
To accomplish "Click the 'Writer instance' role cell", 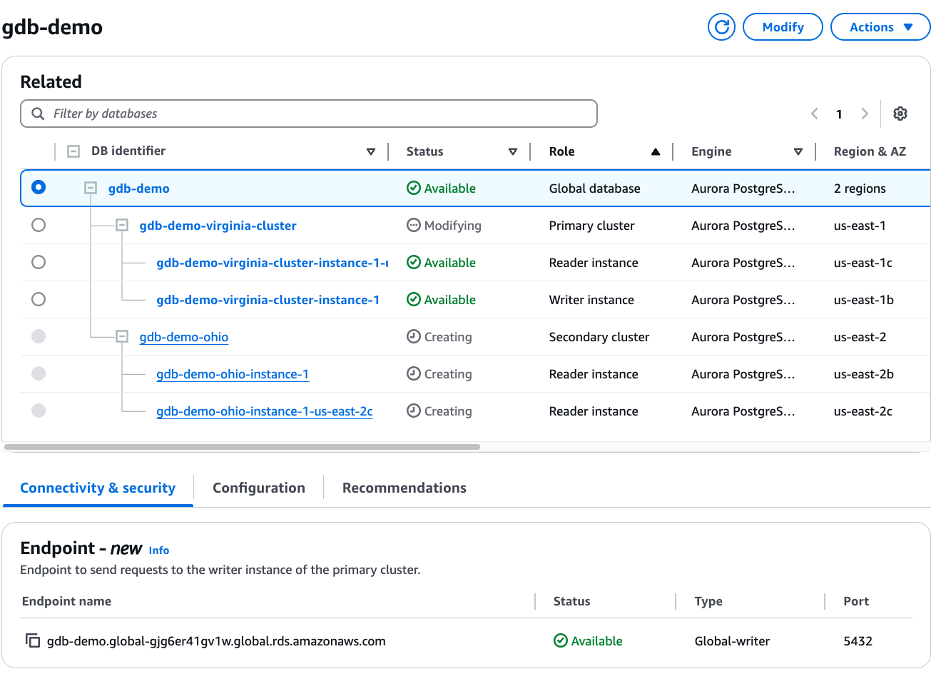I will 592,300.
